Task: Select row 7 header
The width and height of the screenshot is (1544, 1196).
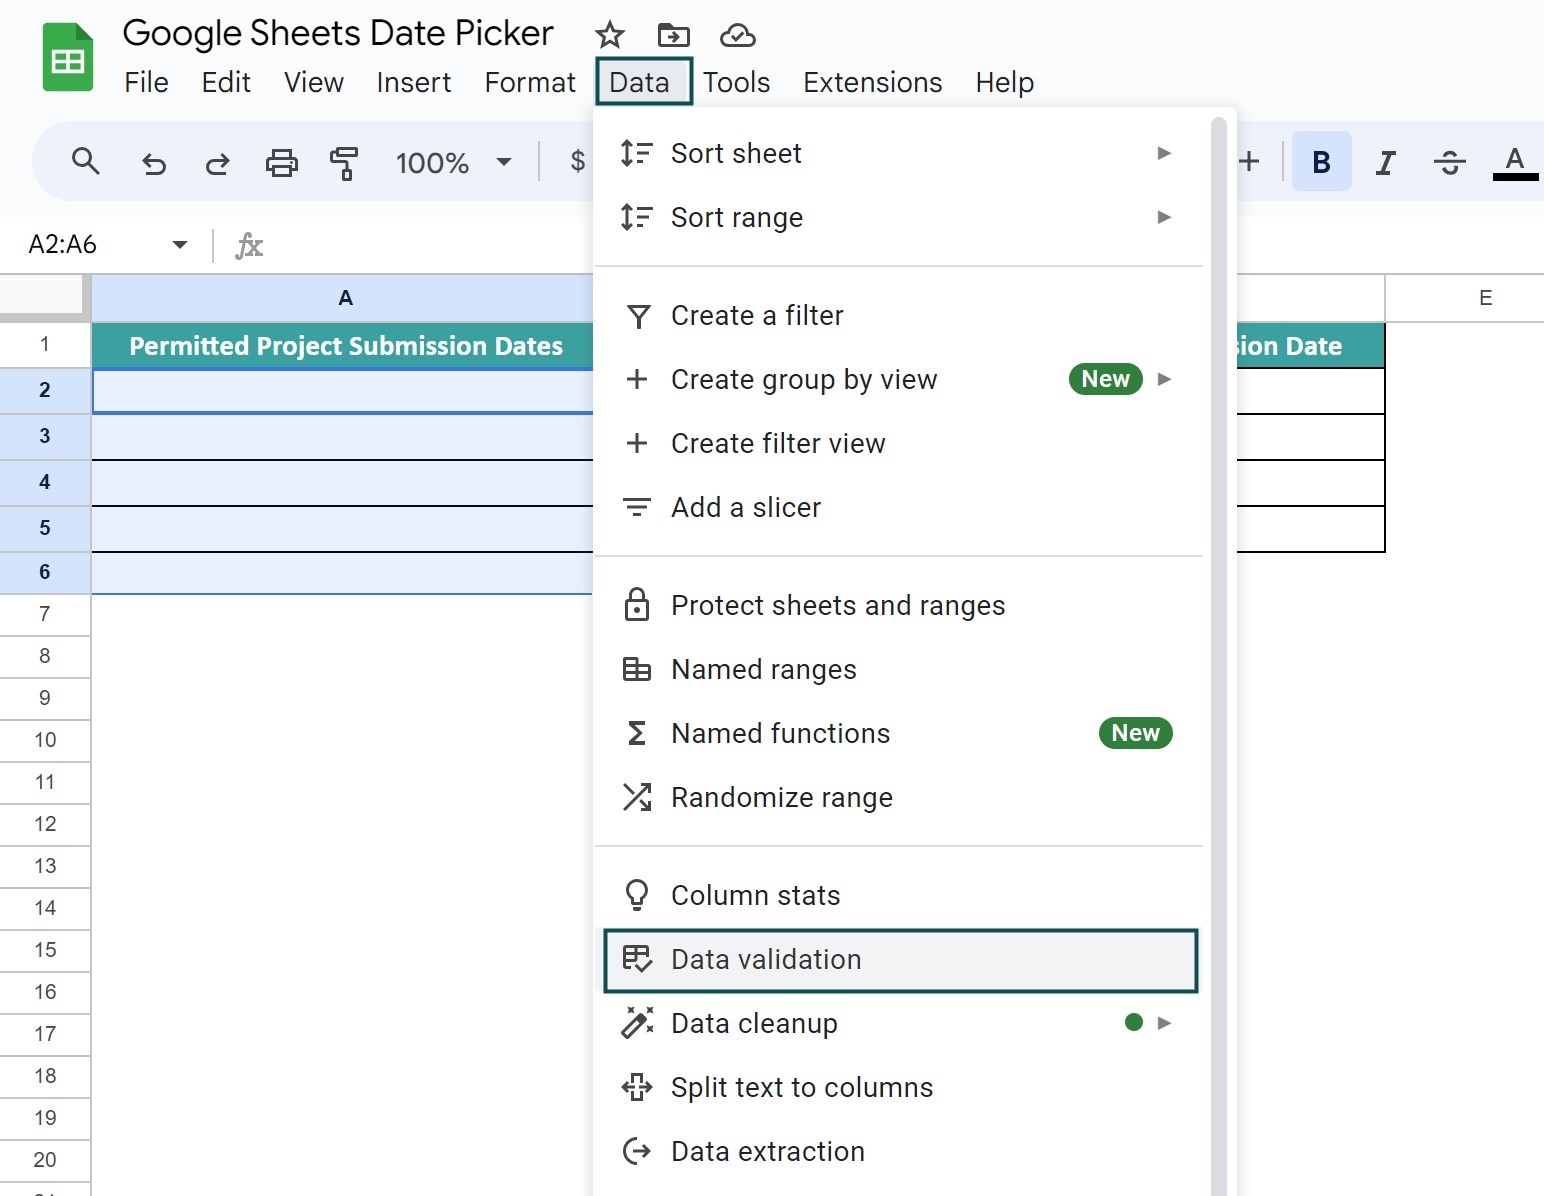Action: pyautogui.click(x=45, y=614)
